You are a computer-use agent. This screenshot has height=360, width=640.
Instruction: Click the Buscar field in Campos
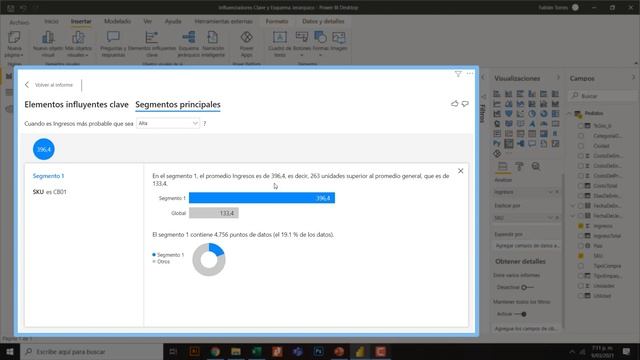[603, 96]
